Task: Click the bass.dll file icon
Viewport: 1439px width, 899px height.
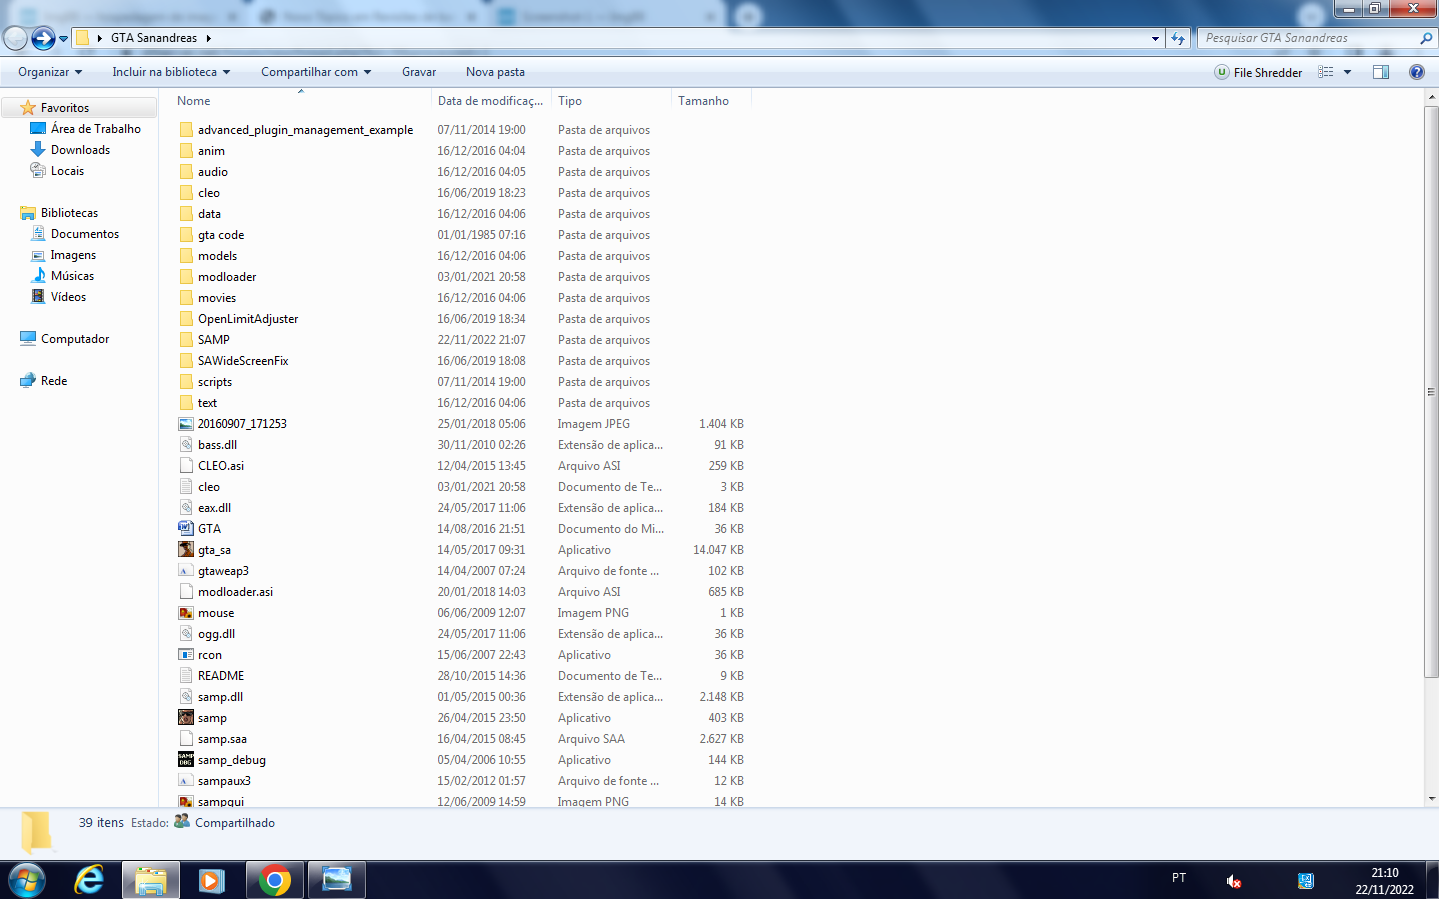Action: tap(186, 445)
